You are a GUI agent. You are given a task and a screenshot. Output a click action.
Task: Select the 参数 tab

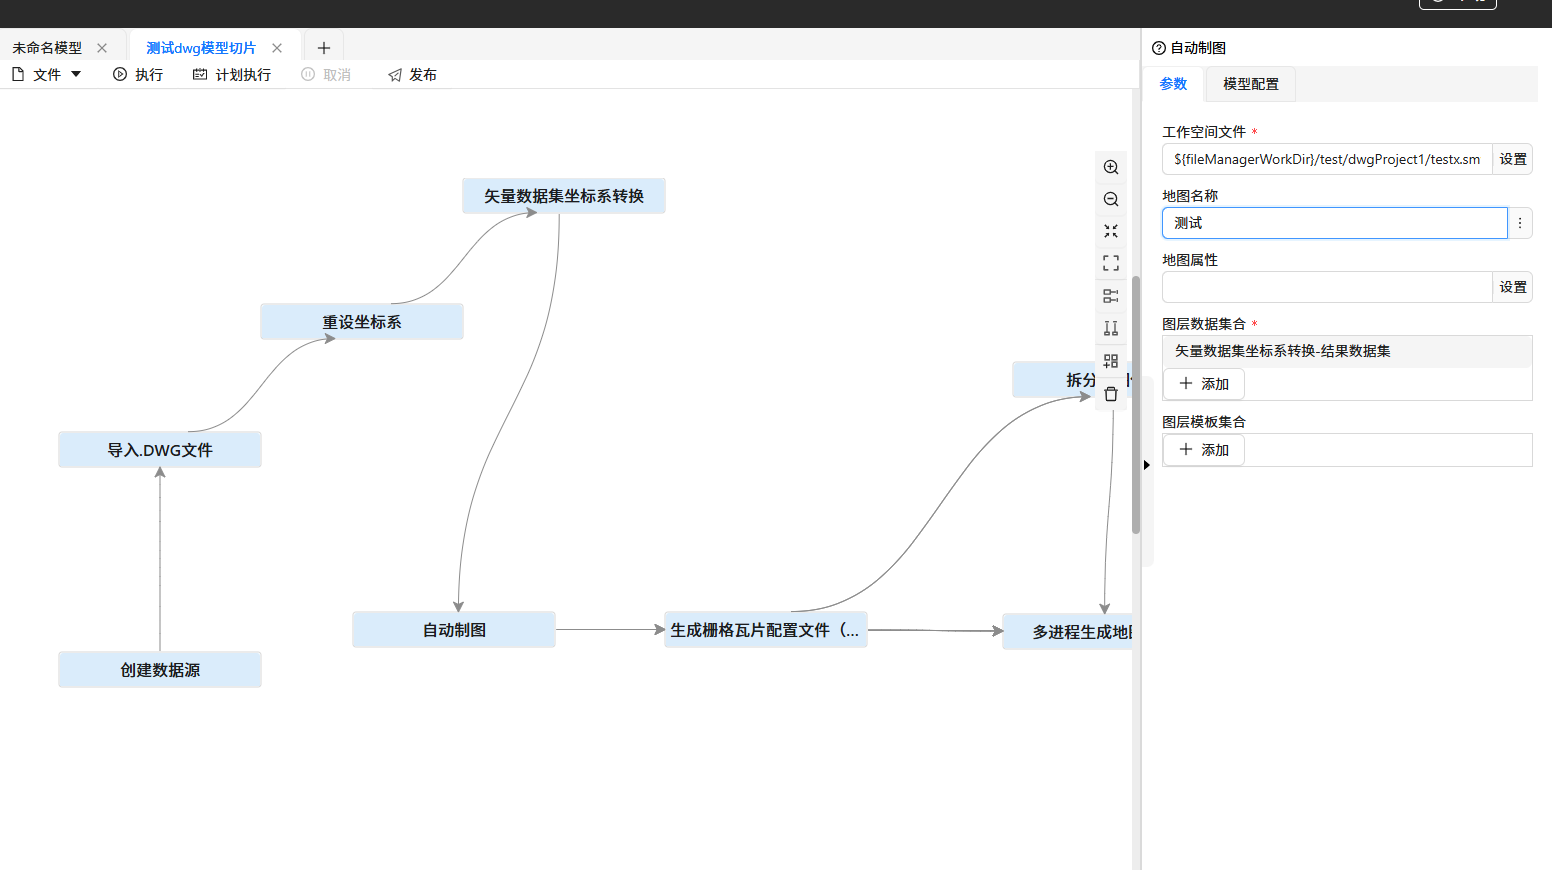point(1173,84)
